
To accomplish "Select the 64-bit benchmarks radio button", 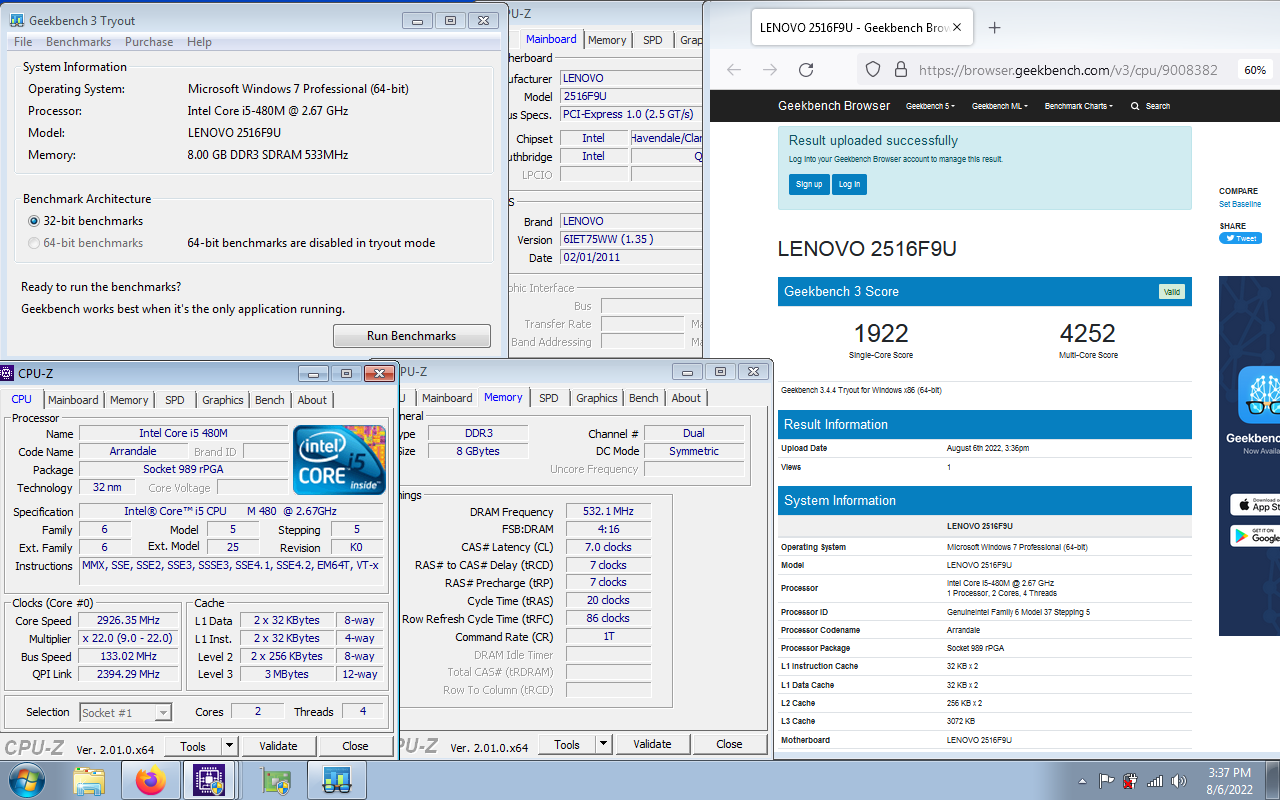I will tap(34, 243).
